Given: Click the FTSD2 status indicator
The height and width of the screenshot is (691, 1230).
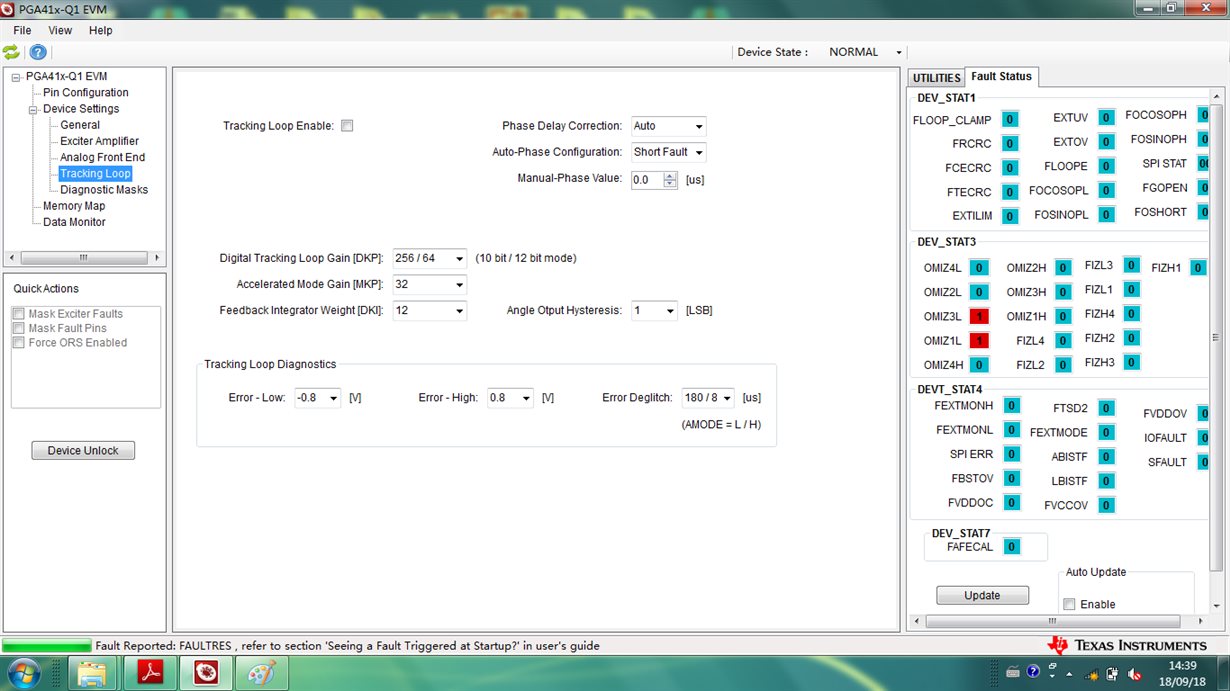Looking at the screenshot, I should tap(1106, 408).
